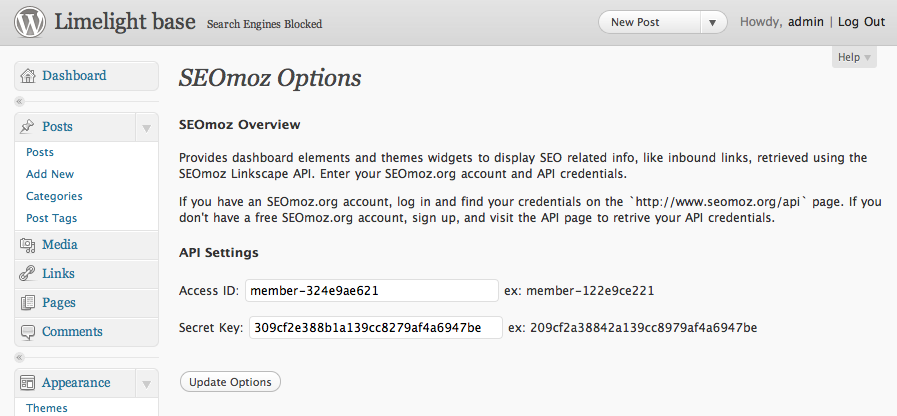Viewport: 897px width, 416px height.
Task: Click the Comments speech bubble icon
Action: click(27, 332)
